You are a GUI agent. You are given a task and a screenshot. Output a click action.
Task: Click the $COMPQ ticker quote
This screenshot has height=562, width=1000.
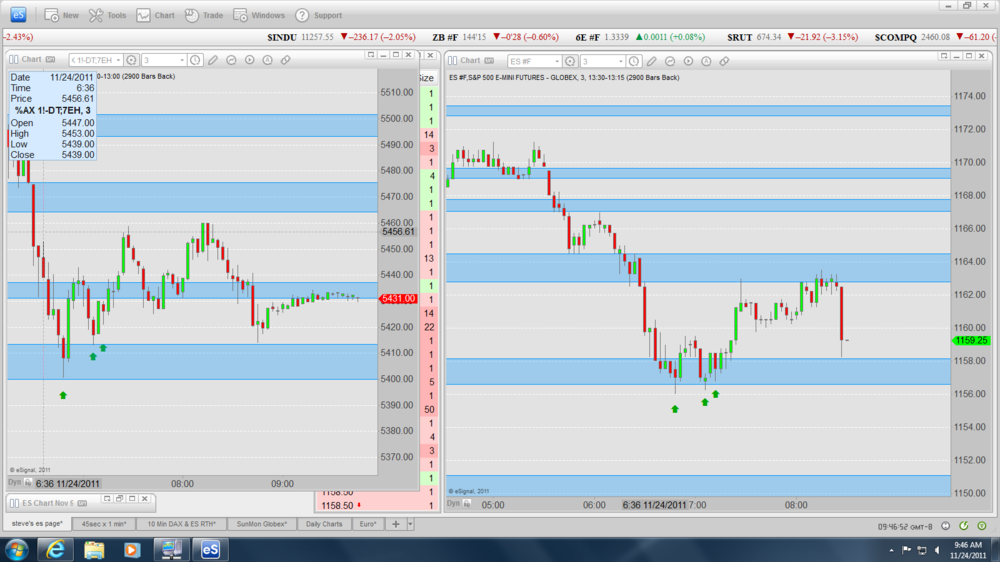tap(934, 37)
